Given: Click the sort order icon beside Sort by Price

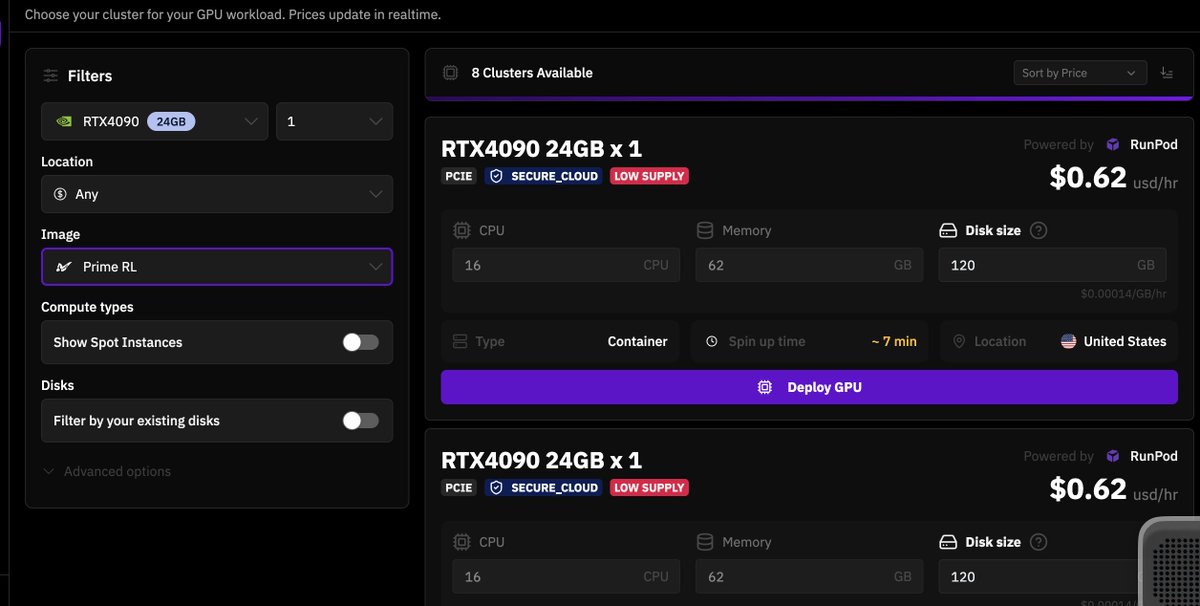Looking at the screenshot, I should [1167, 73].
